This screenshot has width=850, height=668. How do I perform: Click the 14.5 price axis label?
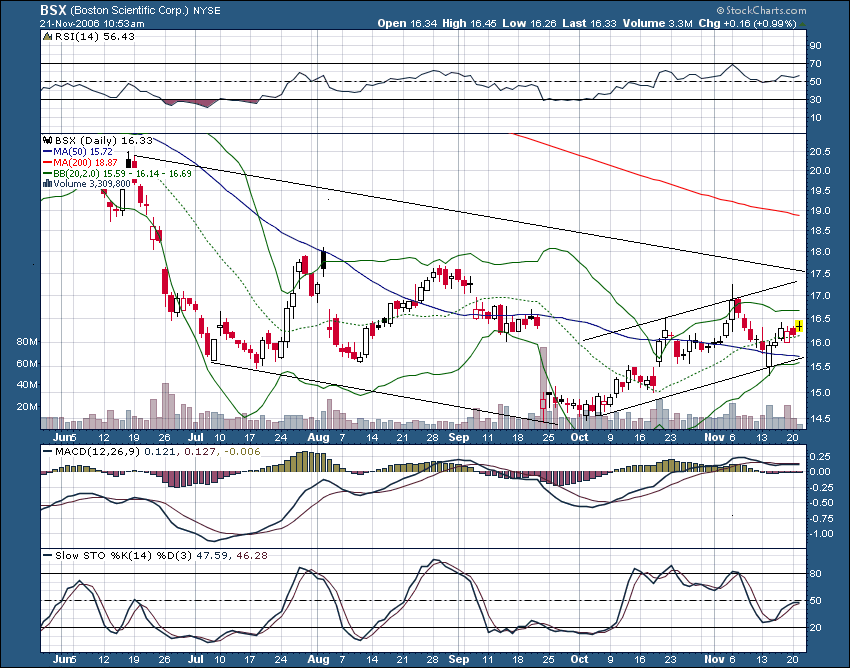click(820, 419)
